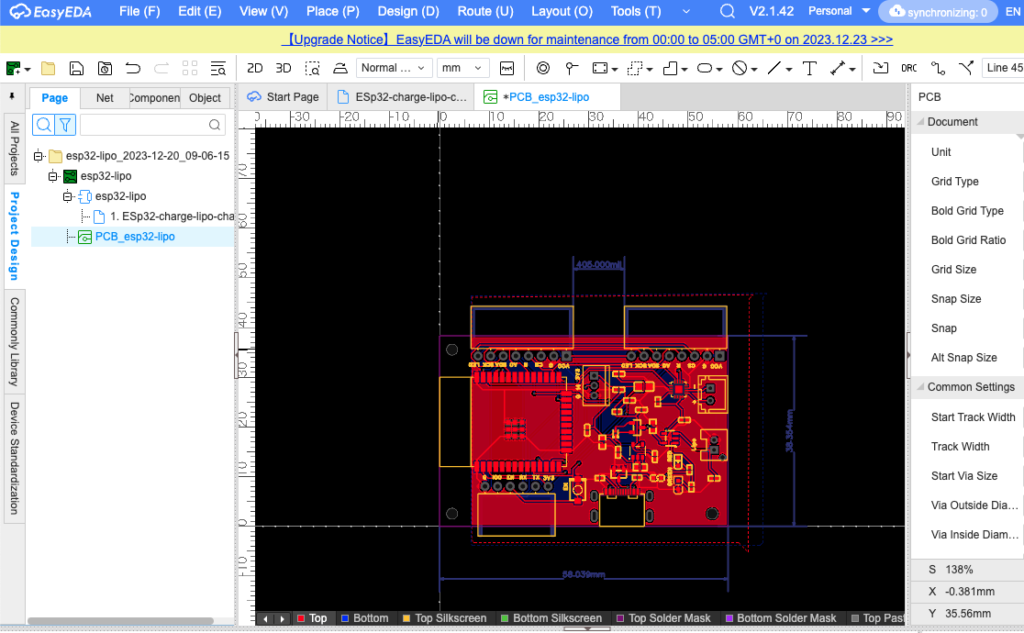The width and height of the screenshot is (1024, 633).
Task: Toggle the filter button in the tree search
Action: 65,124
